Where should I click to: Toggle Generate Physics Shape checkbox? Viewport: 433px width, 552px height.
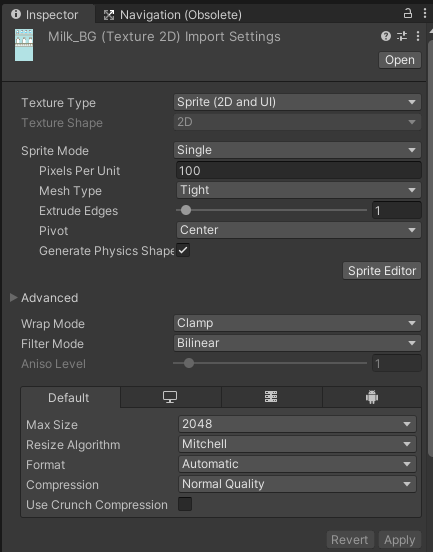[183, 250]
